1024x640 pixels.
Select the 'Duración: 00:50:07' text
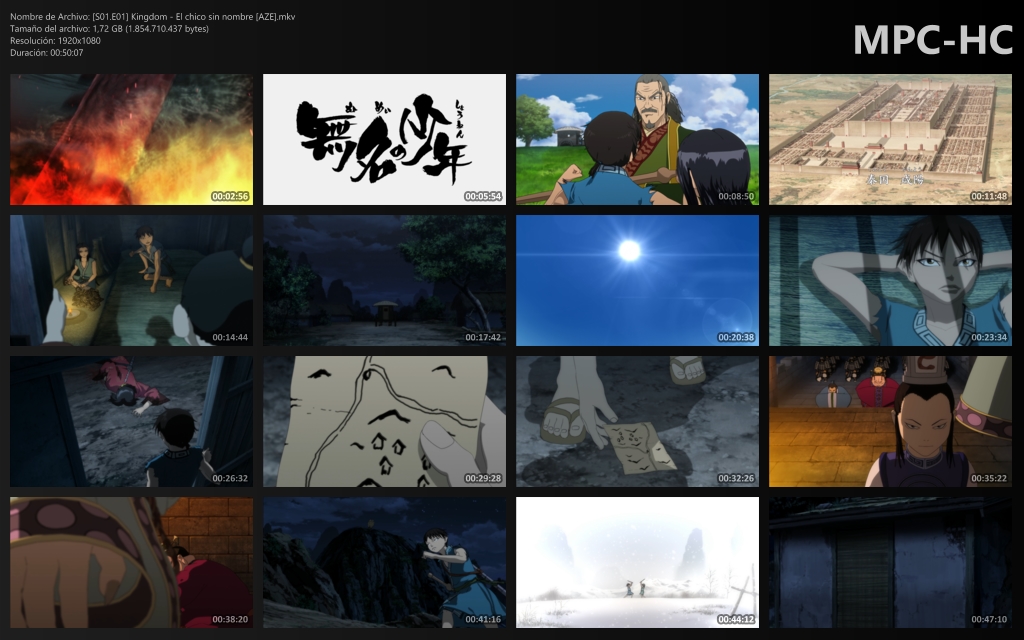click(46, 53)
